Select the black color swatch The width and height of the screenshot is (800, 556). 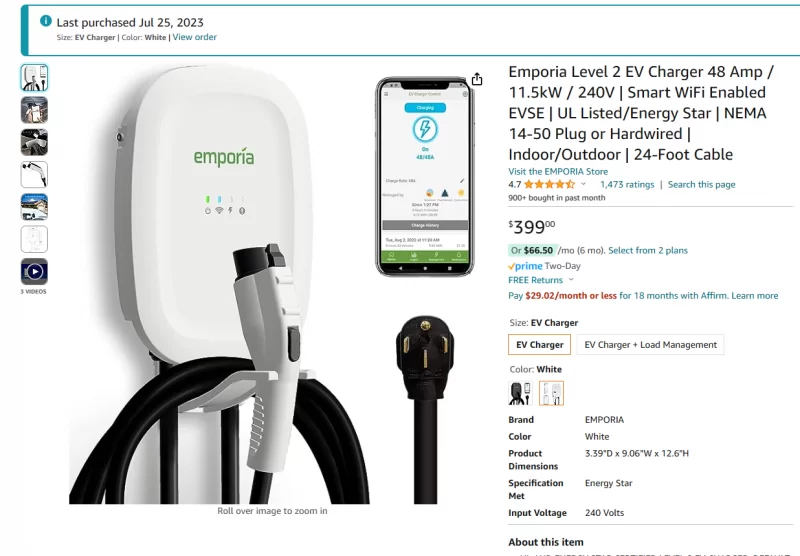click(x=520, y=393)
